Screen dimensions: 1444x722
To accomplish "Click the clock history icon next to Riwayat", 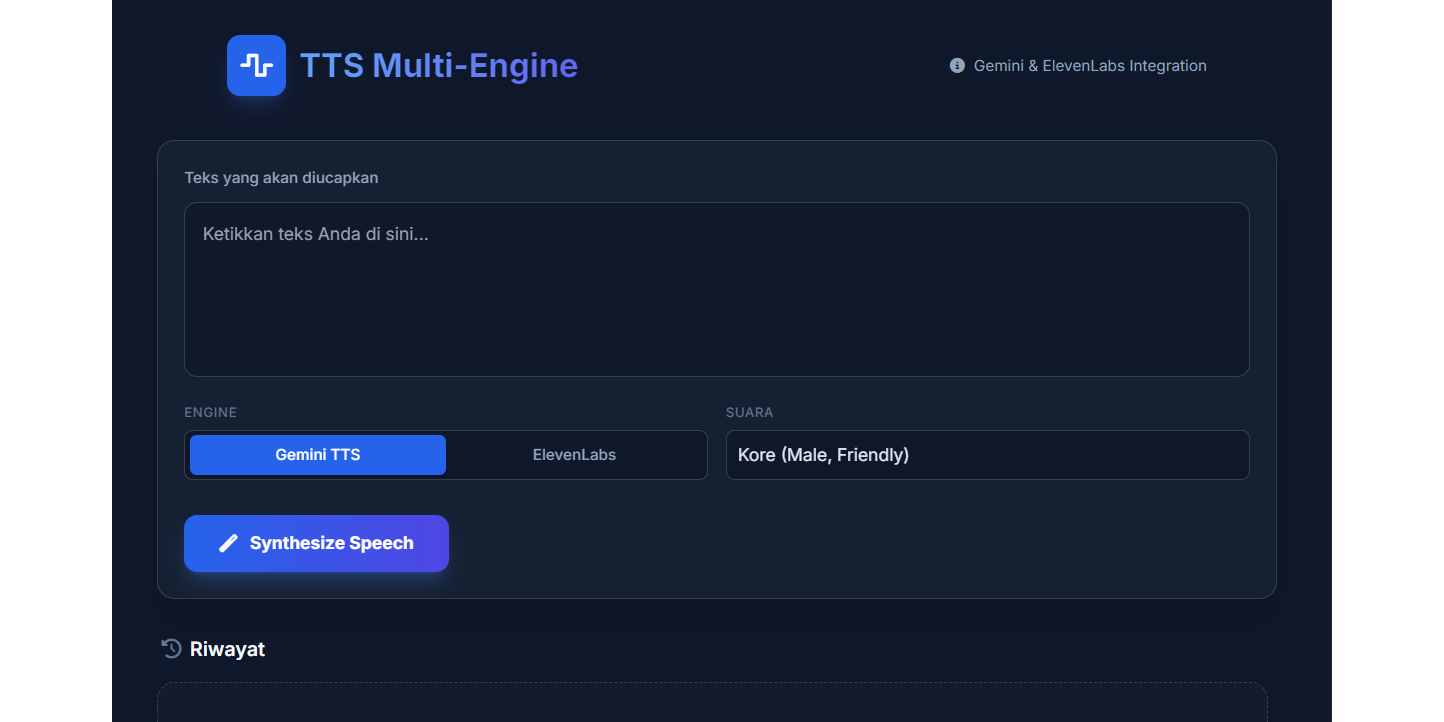I will click(x=170, y=648).
